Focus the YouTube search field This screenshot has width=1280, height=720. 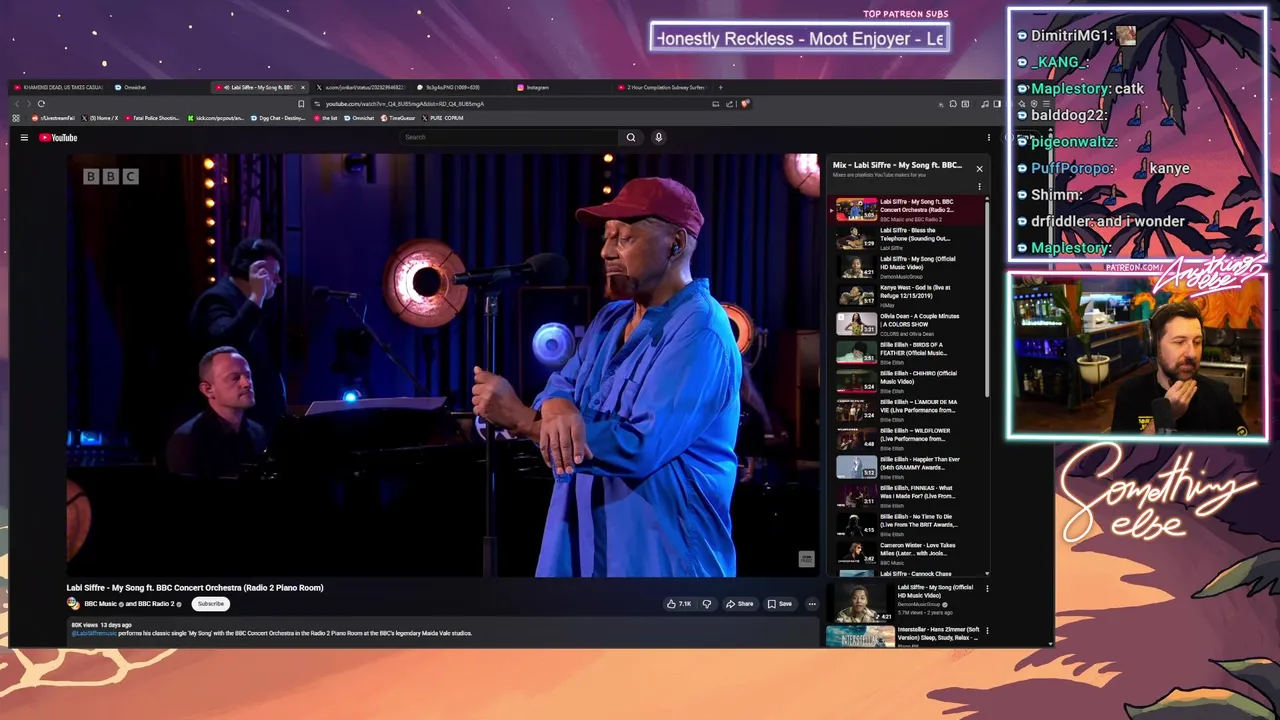coord(510,137)
